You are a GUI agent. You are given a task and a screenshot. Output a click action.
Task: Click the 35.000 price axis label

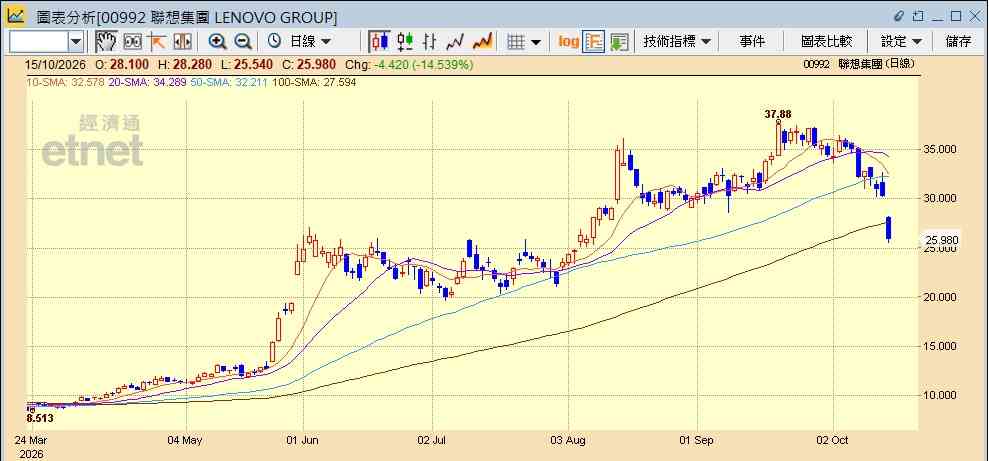[942, 149]
